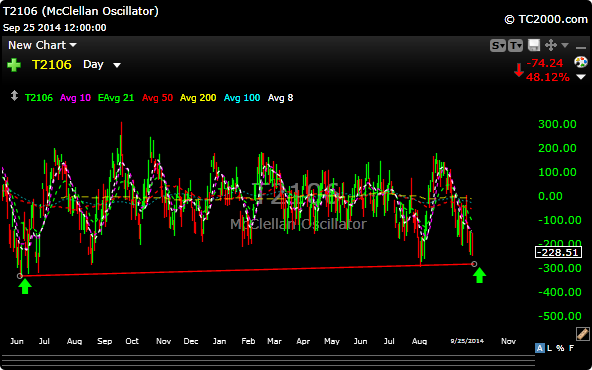Click the 48.12% percent change value
Image resolution: width=592 pixels, height=370 pixels.
click(547, 77)
